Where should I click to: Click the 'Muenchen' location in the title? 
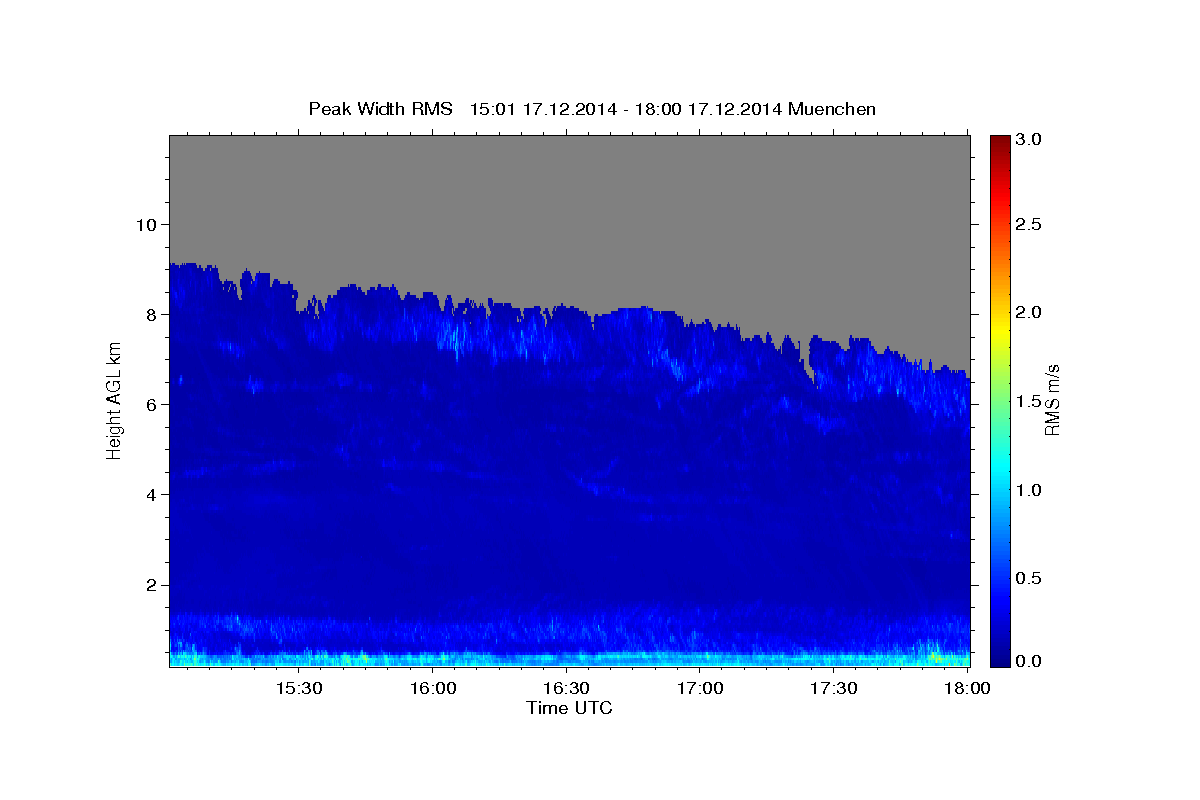tap(832, 109)
